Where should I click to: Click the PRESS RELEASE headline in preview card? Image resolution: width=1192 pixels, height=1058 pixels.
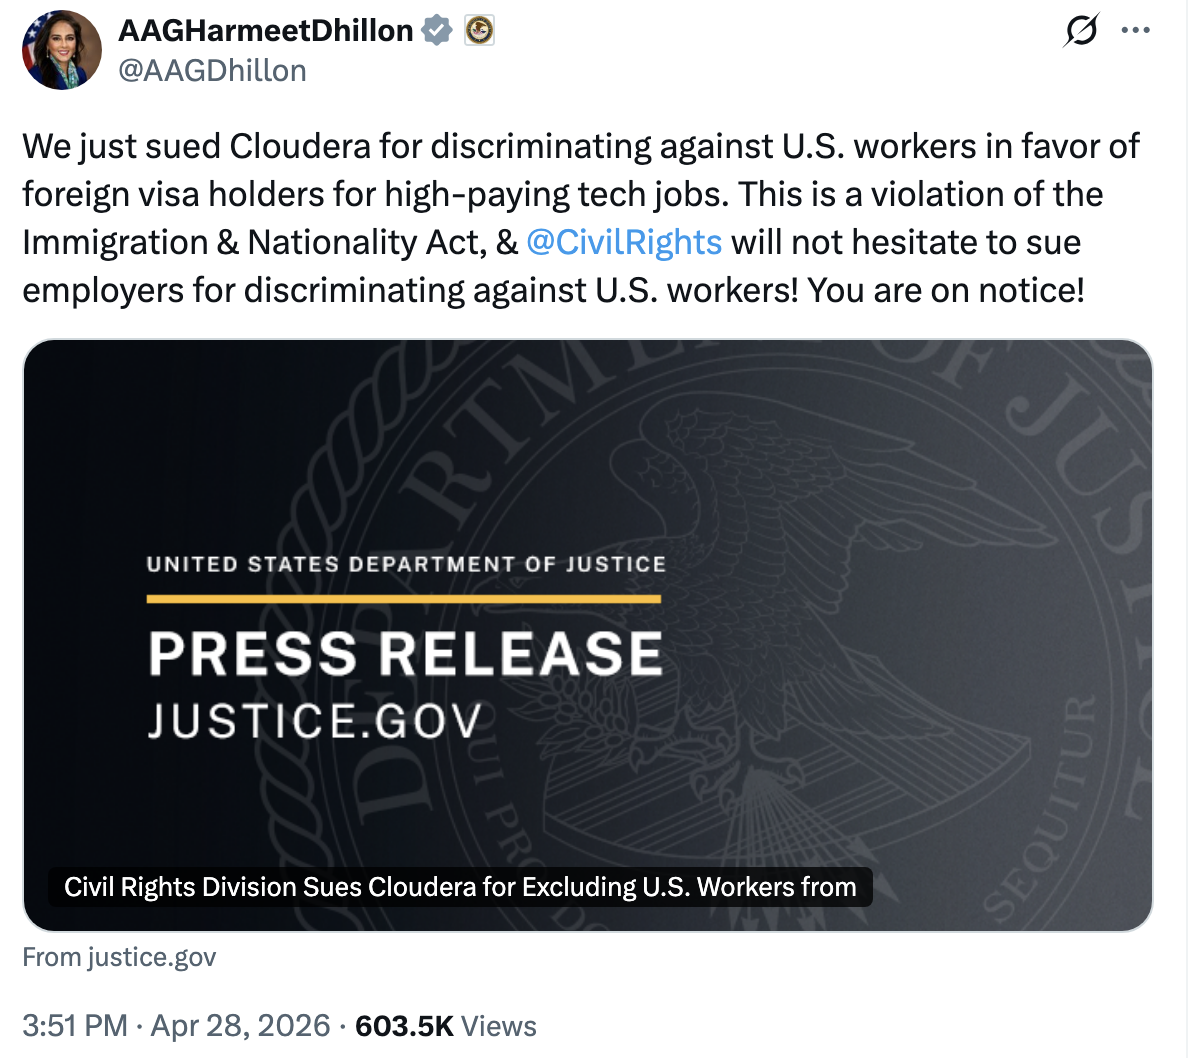coord(406,654)
